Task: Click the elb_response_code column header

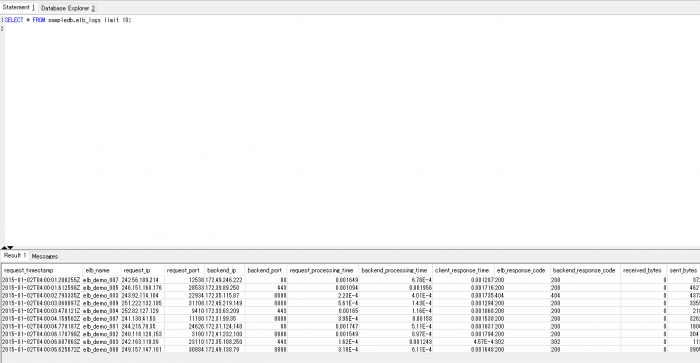Action: click(522, 271)
